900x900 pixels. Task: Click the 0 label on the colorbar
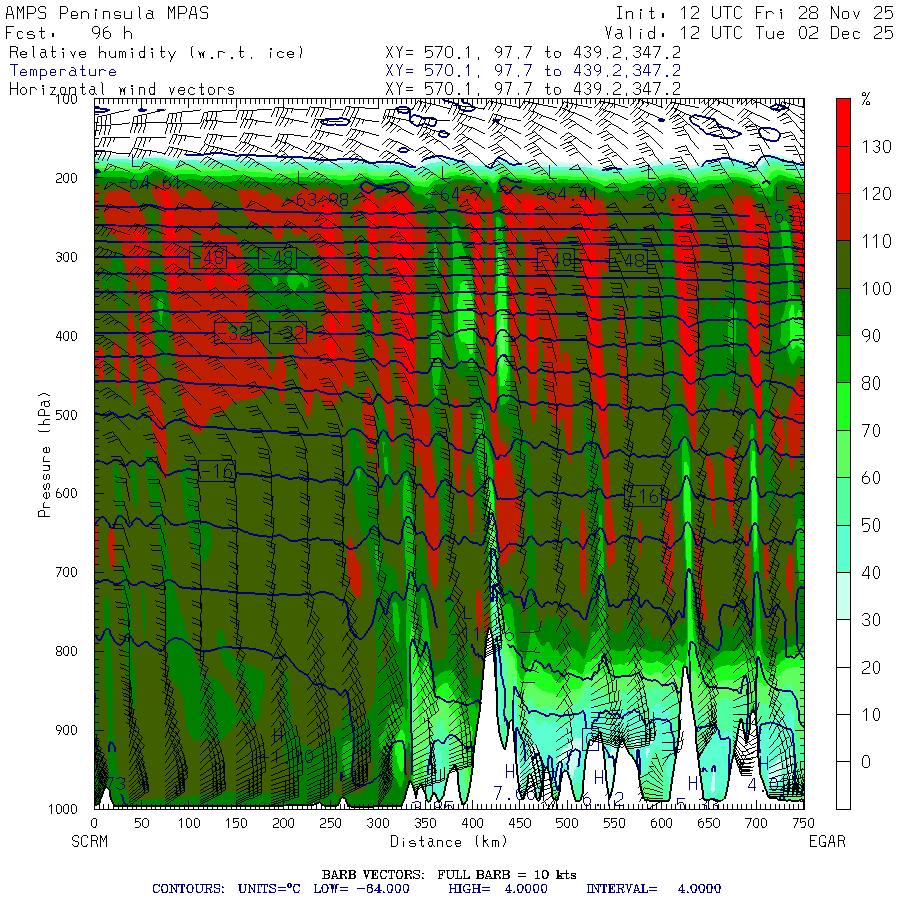pos(866,762)
